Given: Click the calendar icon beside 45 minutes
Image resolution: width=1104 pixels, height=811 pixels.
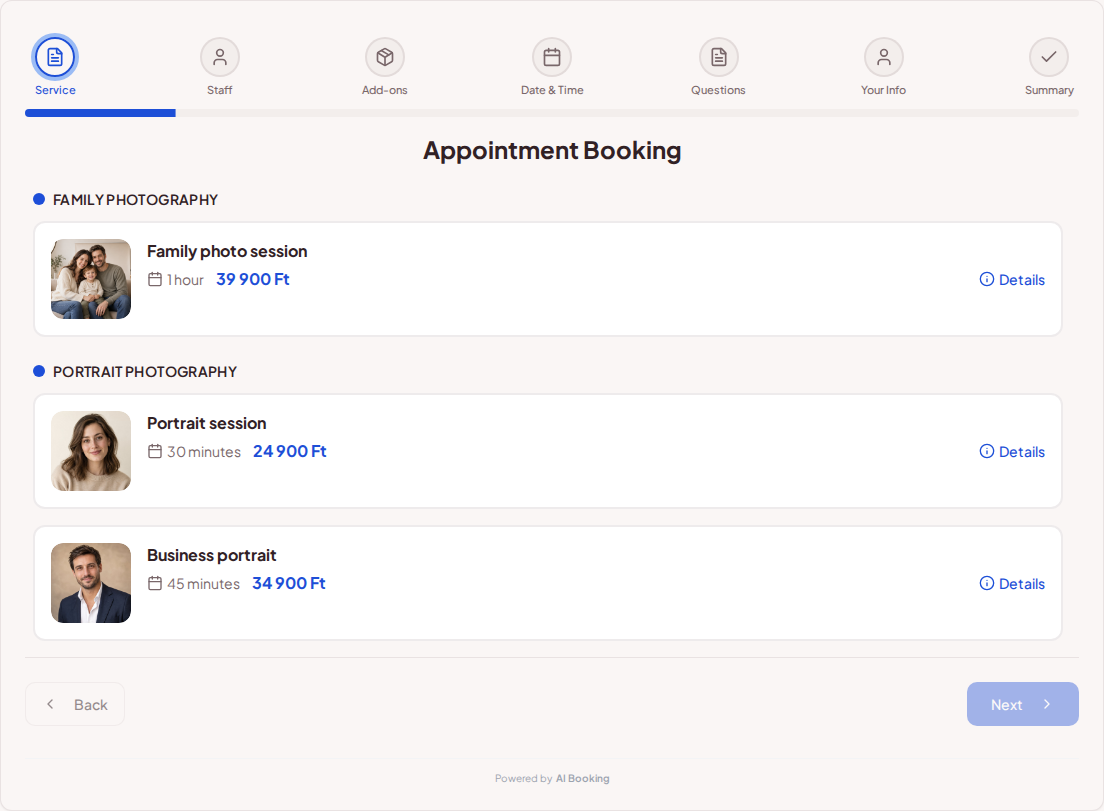Looking at the screenshot, I should pyautogui.click(x=155, y=584).
